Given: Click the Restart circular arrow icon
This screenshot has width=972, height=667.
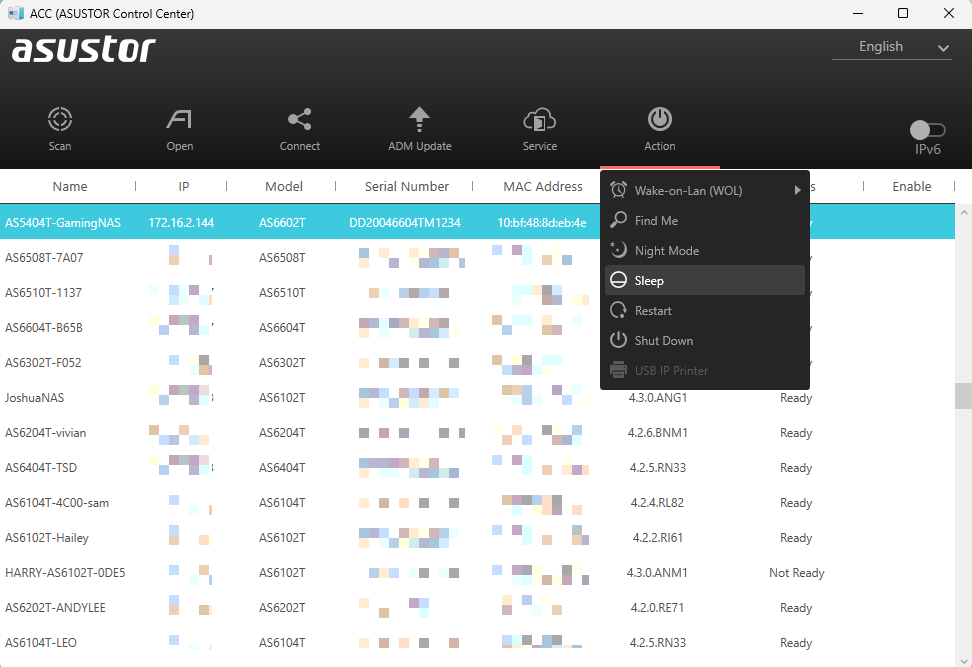Looking at the screenshot, I should coord(618,310).
